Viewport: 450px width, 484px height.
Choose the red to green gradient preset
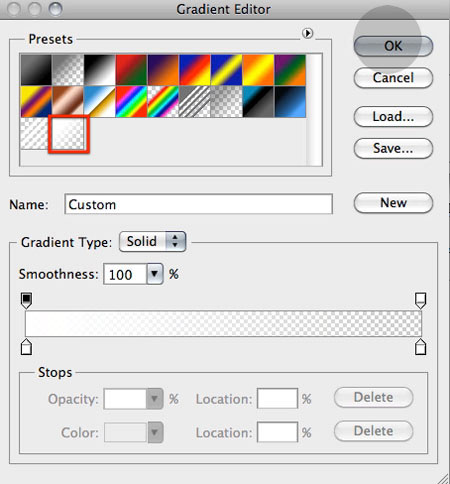(x=131, y=70)
